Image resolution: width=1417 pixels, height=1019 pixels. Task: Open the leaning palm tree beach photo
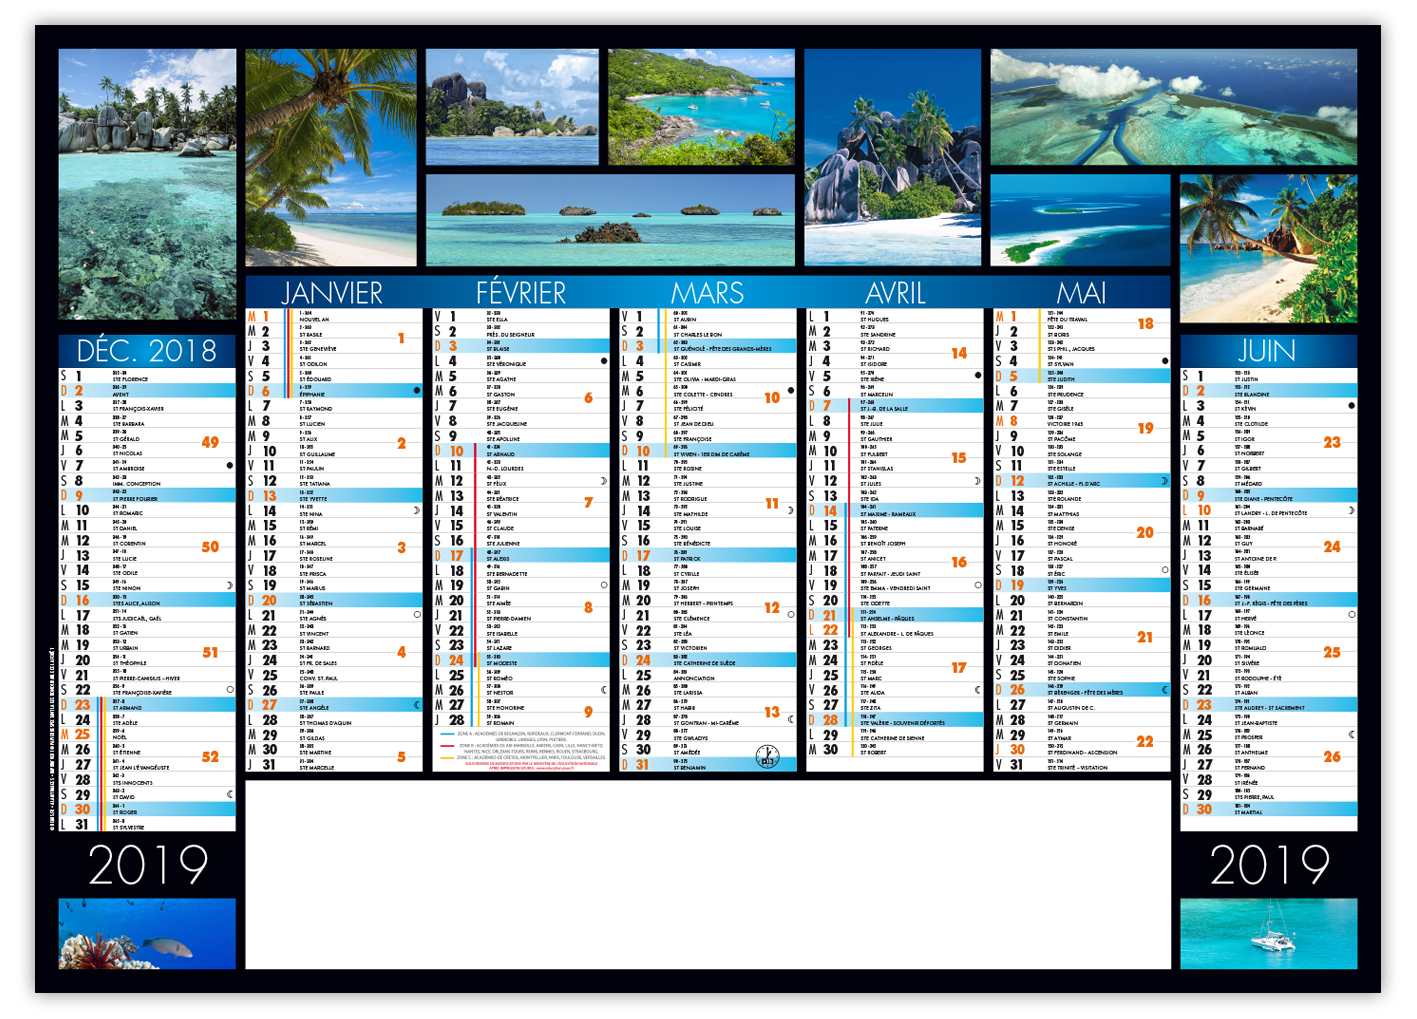331,157
